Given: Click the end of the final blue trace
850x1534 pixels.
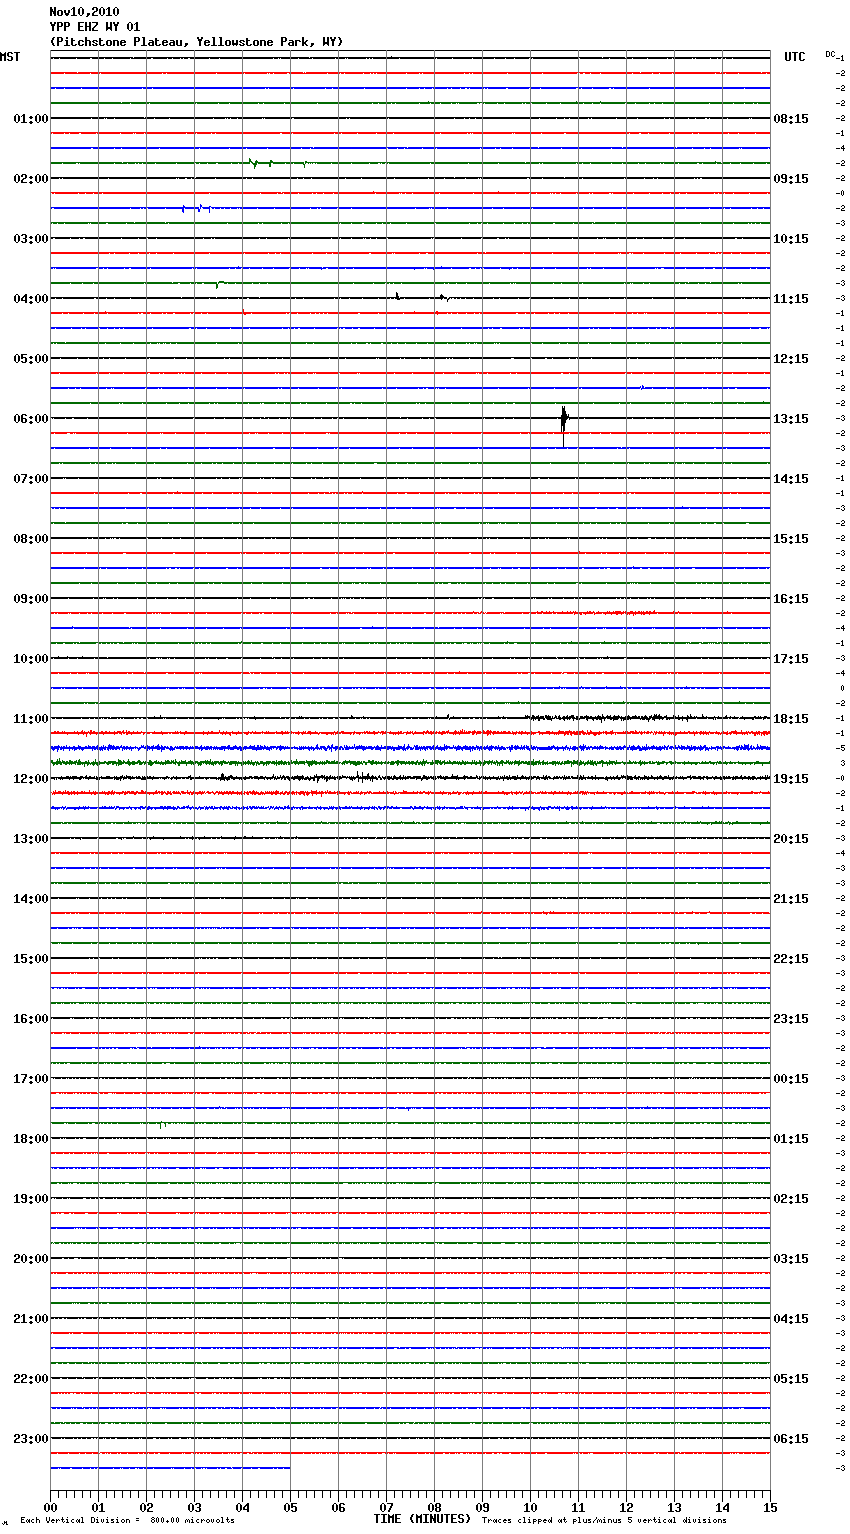Looking at the screenshot, I should coord(289,1468).
